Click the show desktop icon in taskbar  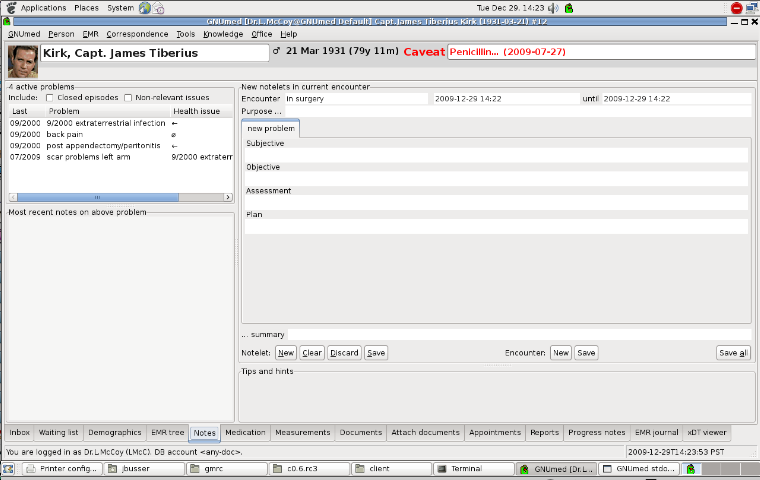point(8,469)
